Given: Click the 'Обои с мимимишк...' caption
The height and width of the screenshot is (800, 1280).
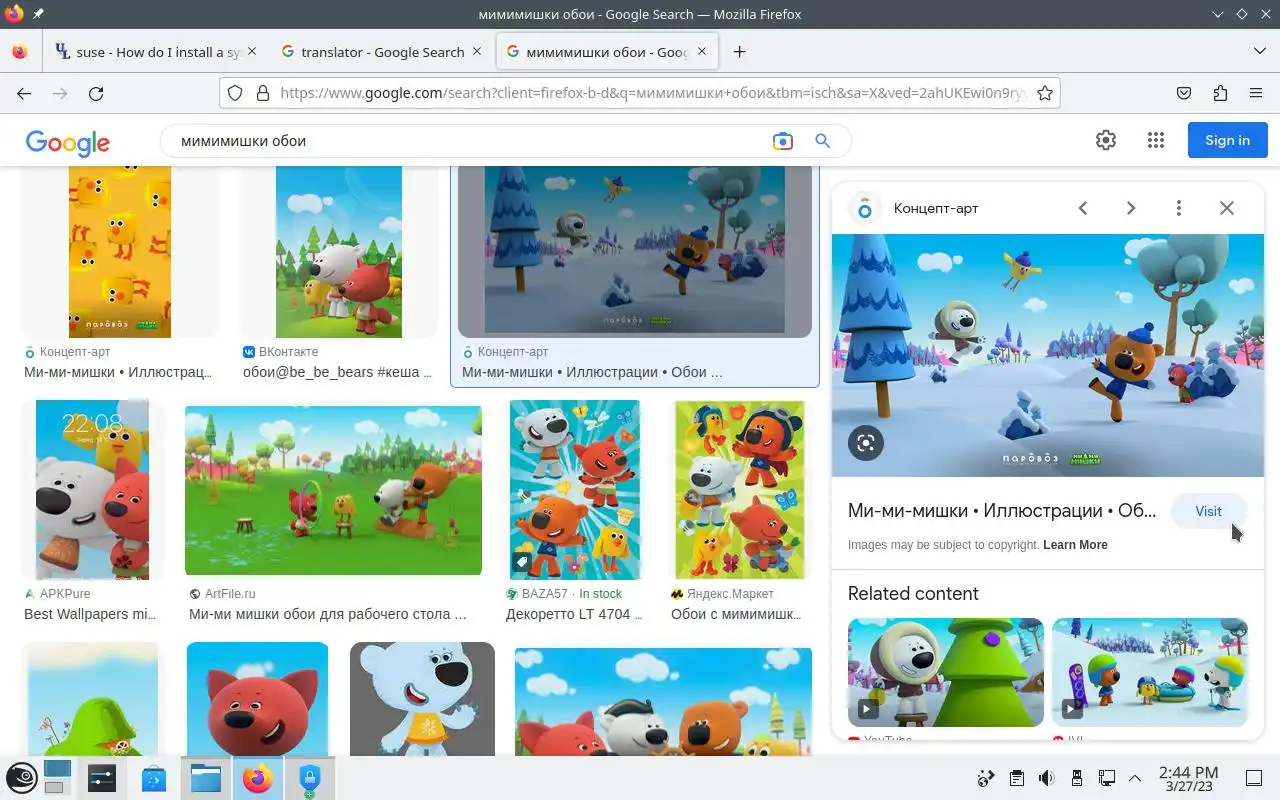Looking at the screenshot, I should [x=736, y=614].
